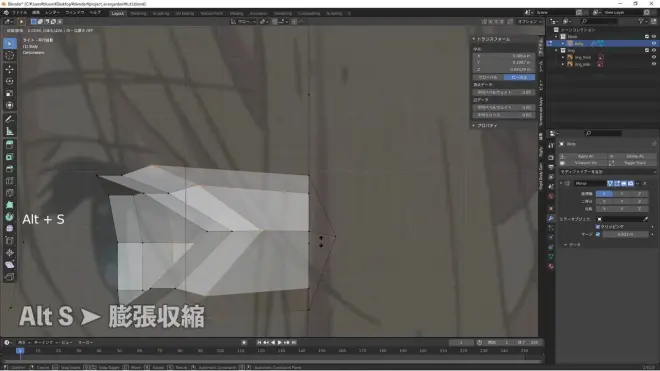Open the File menu
660x371 pixels.
(x=19, y=13)
